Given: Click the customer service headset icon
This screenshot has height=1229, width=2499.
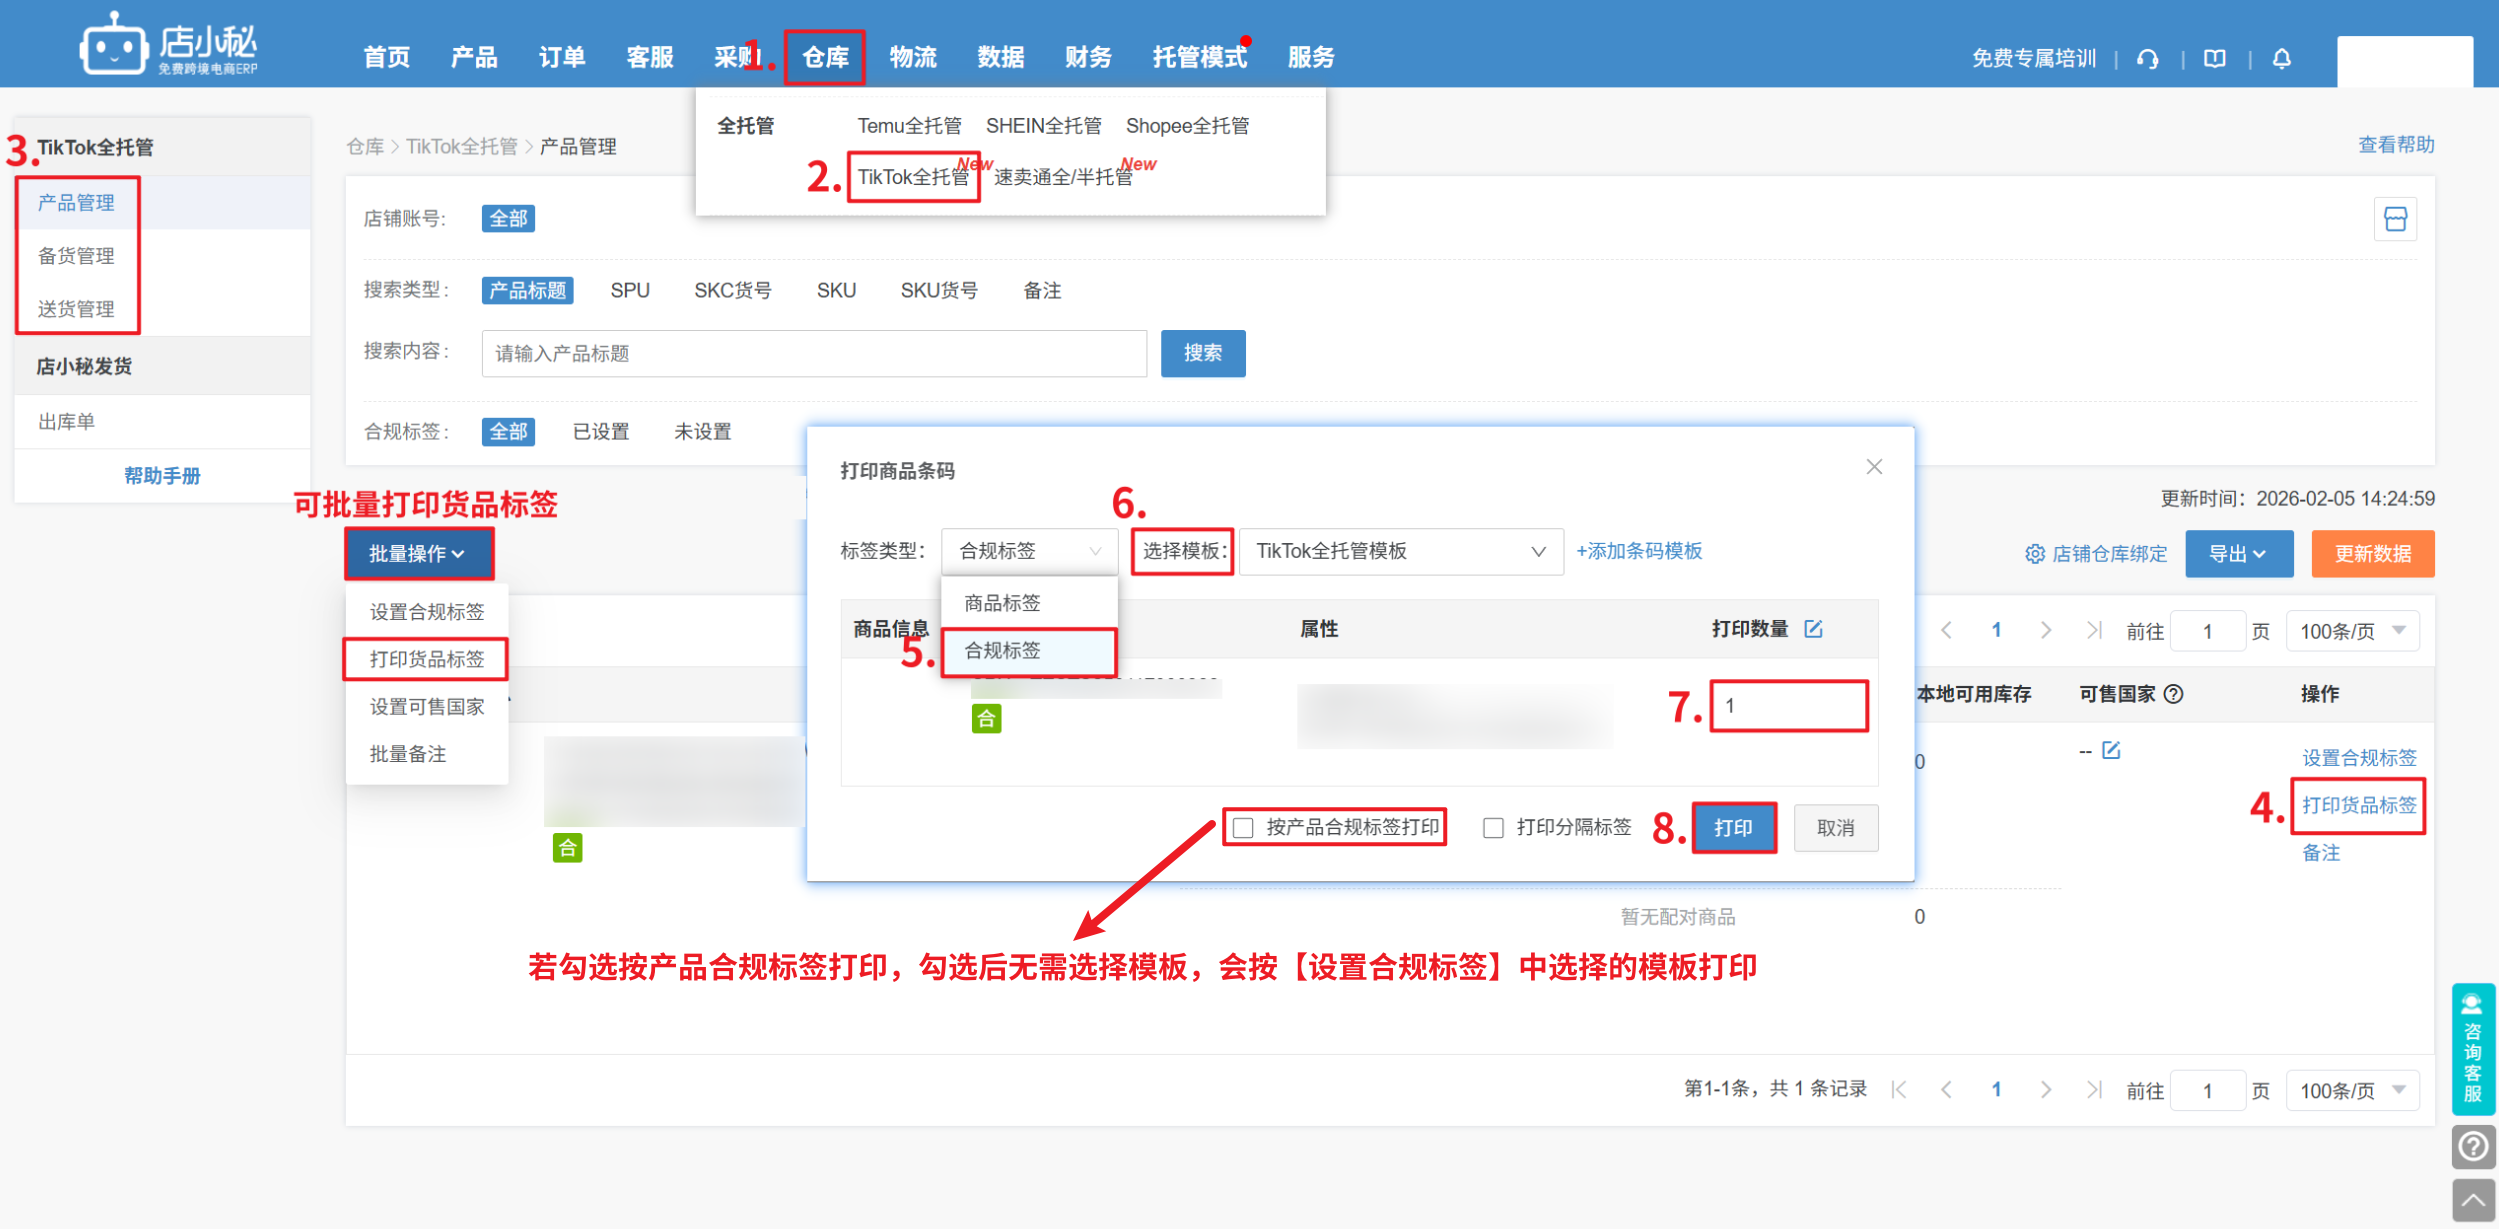Looking at the screenshot, I should pos(2147,59).
